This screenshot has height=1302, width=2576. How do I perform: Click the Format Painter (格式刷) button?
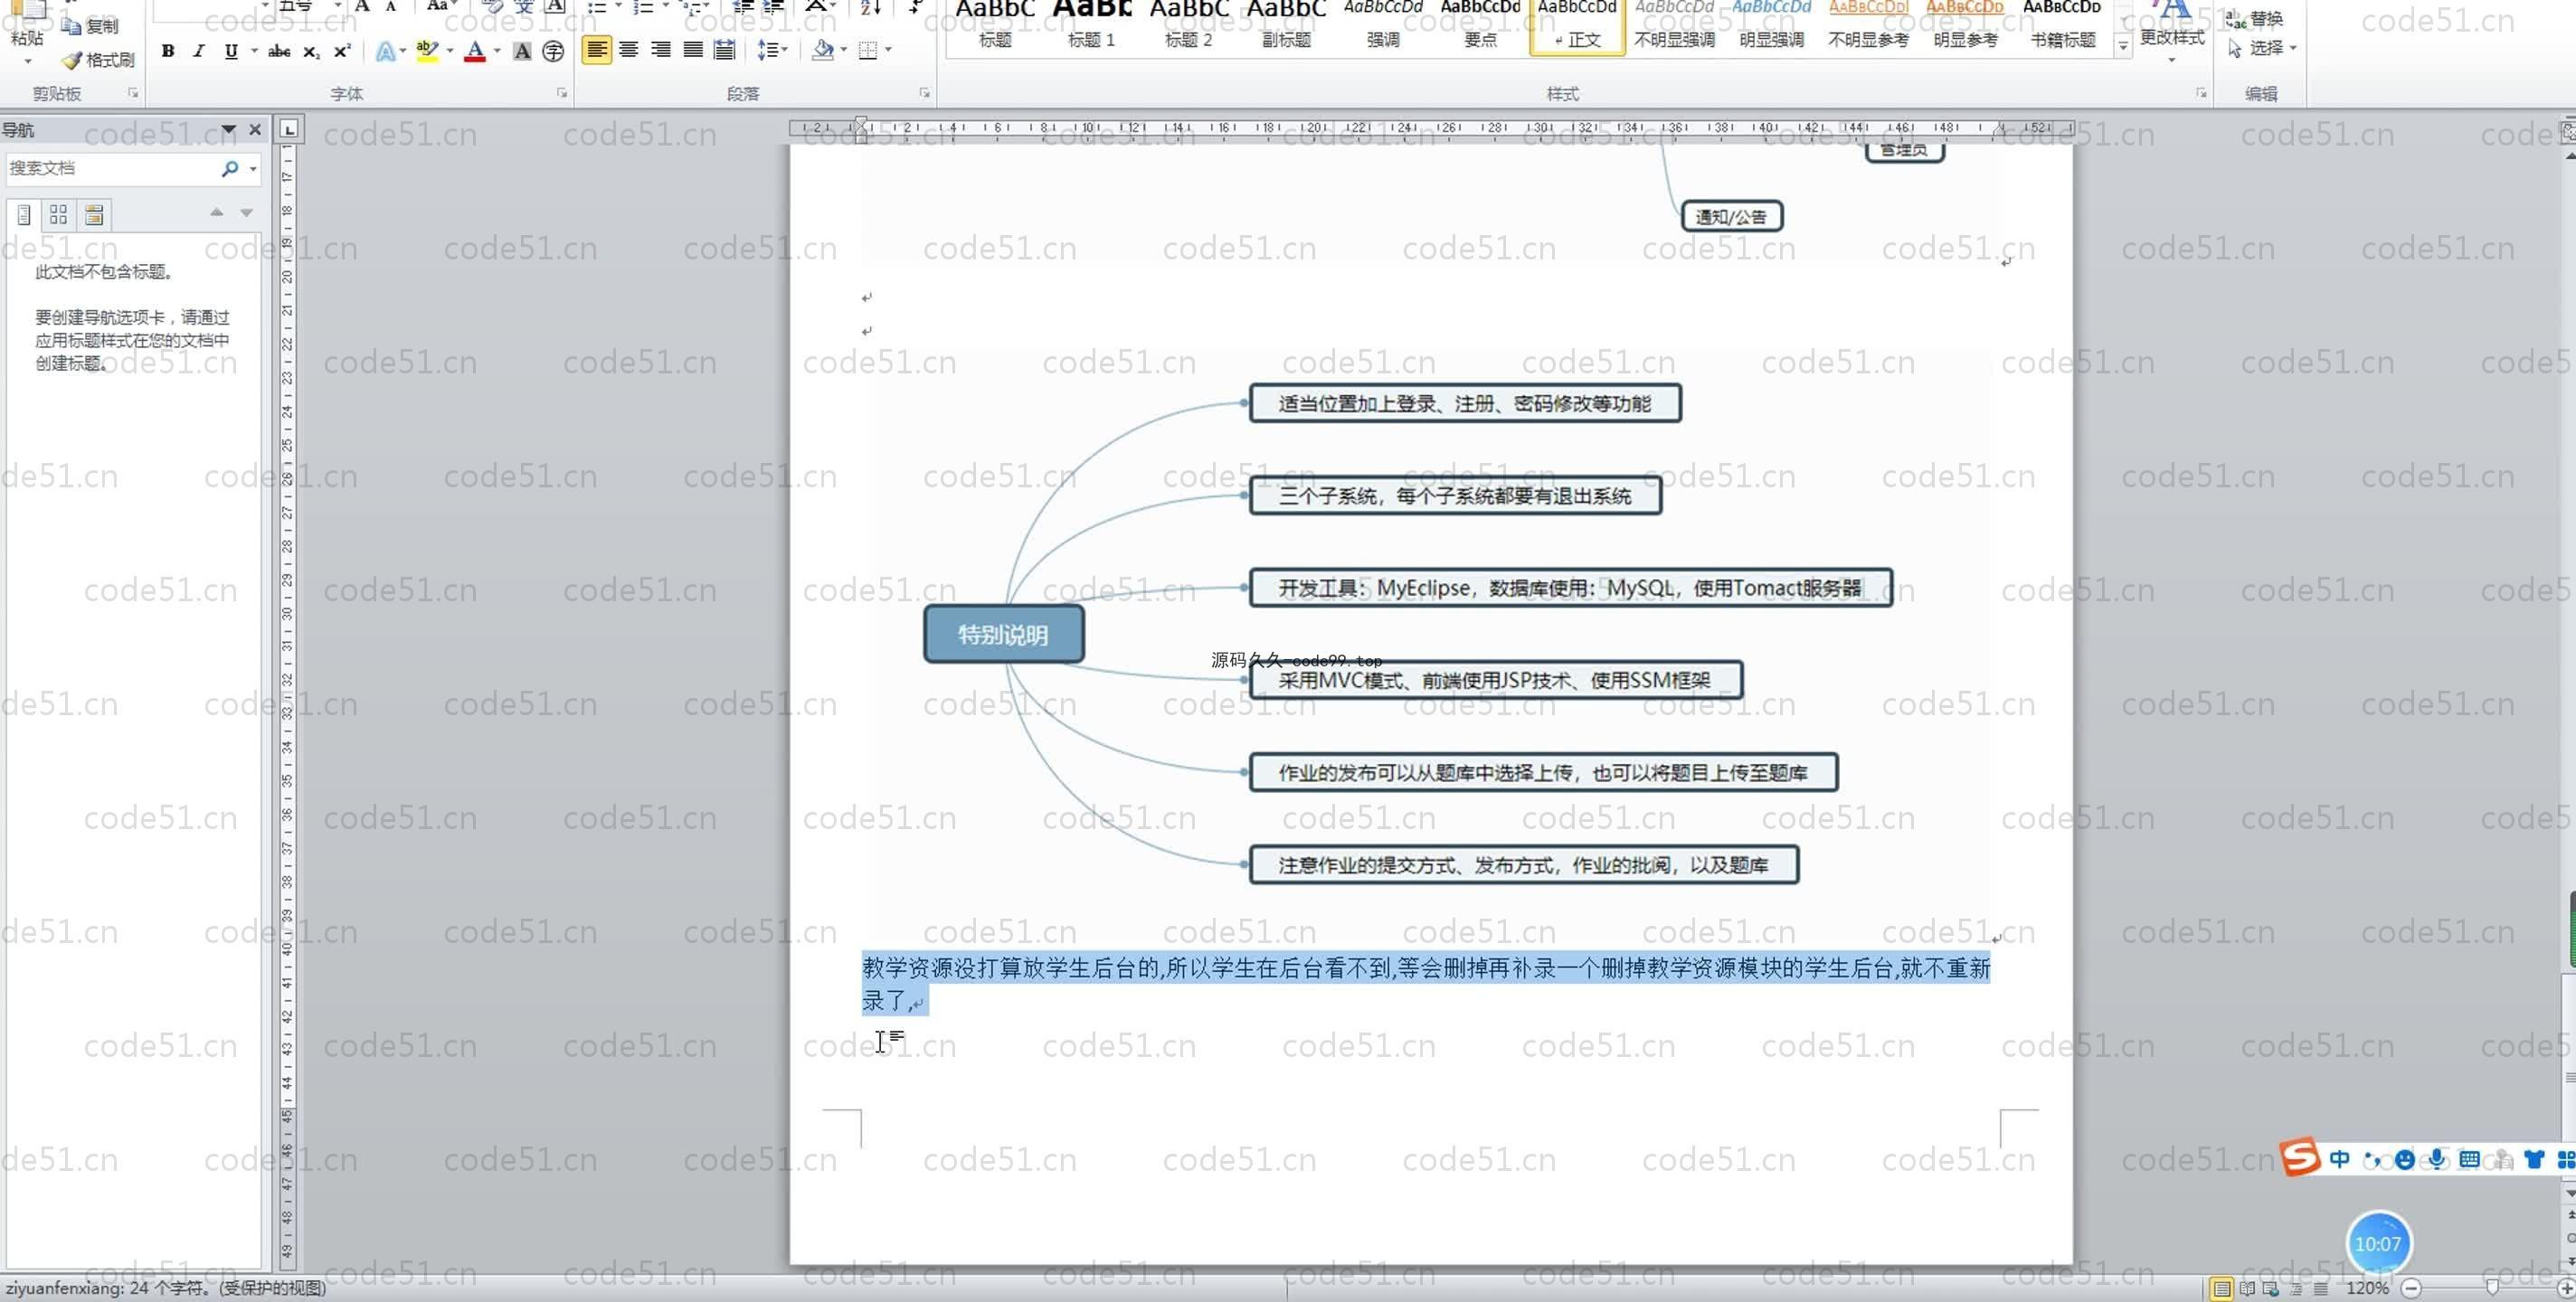coord(98,60)
